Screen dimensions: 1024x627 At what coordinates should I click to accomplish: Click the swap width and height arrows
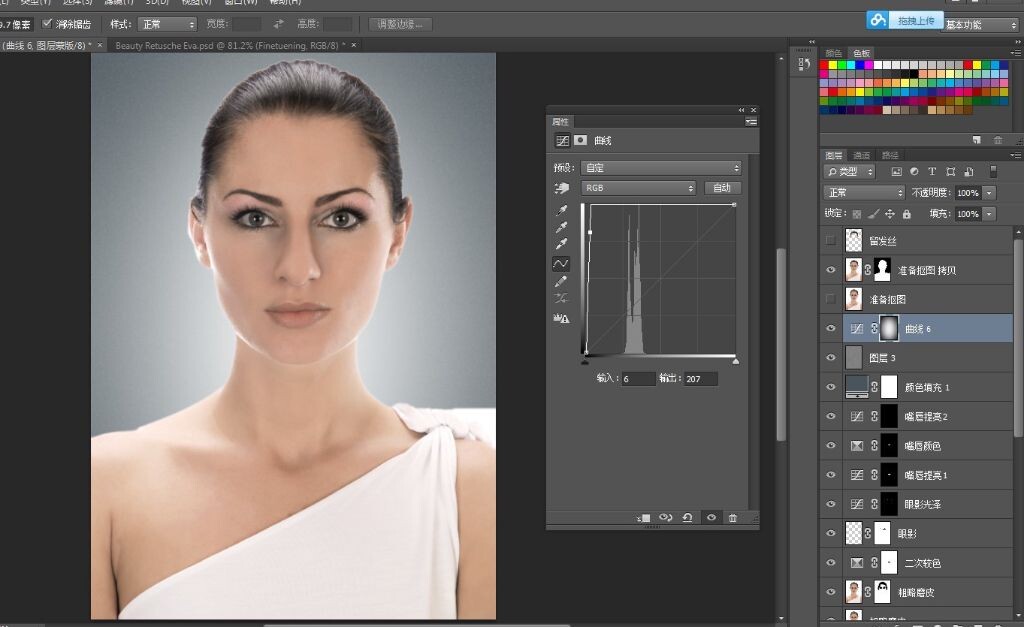(279, 24)
